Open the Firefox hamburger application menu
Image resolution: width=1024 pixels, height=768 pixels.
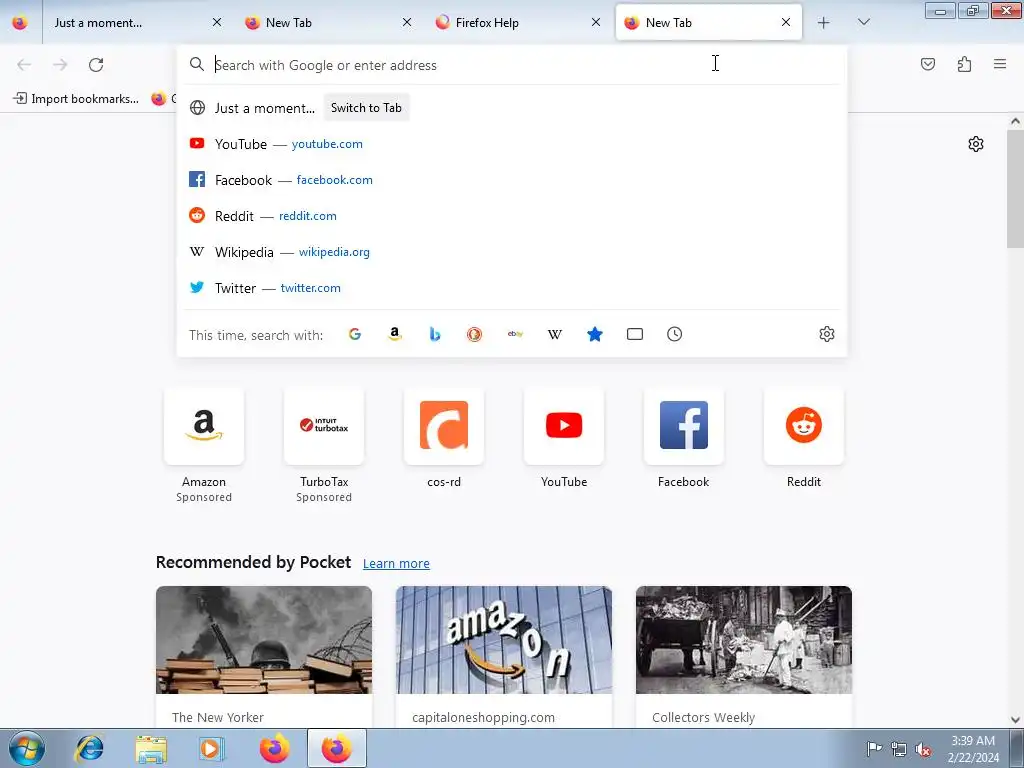pos(1000,64)
